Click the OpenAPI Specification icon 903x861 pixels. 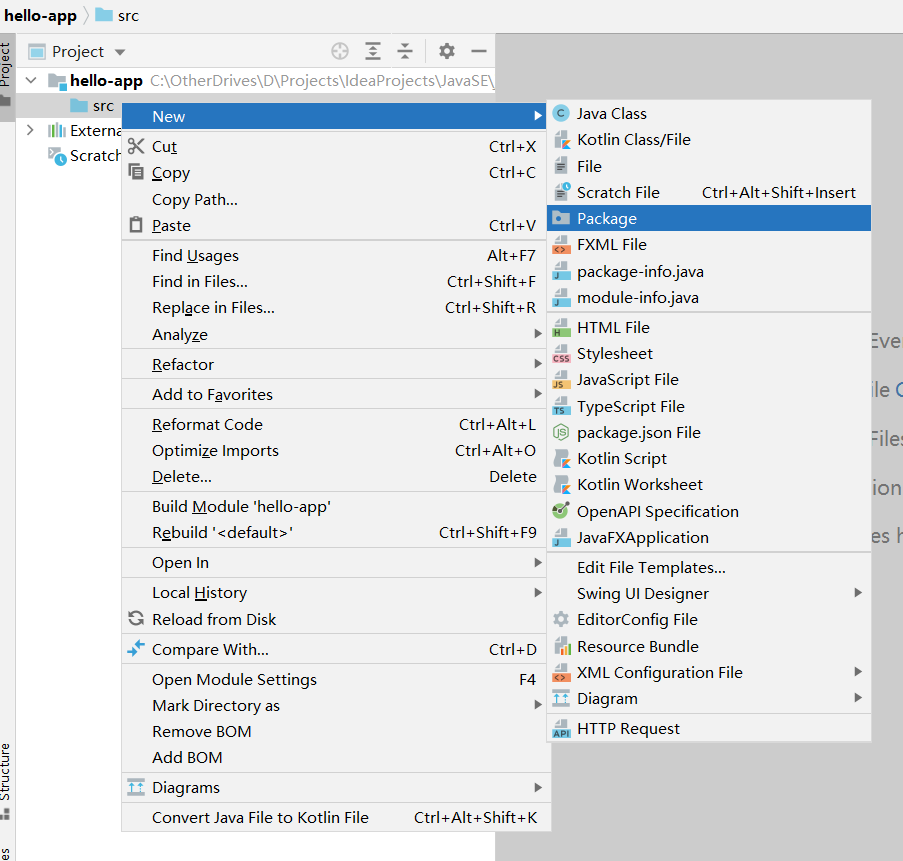tap(561, 510)
